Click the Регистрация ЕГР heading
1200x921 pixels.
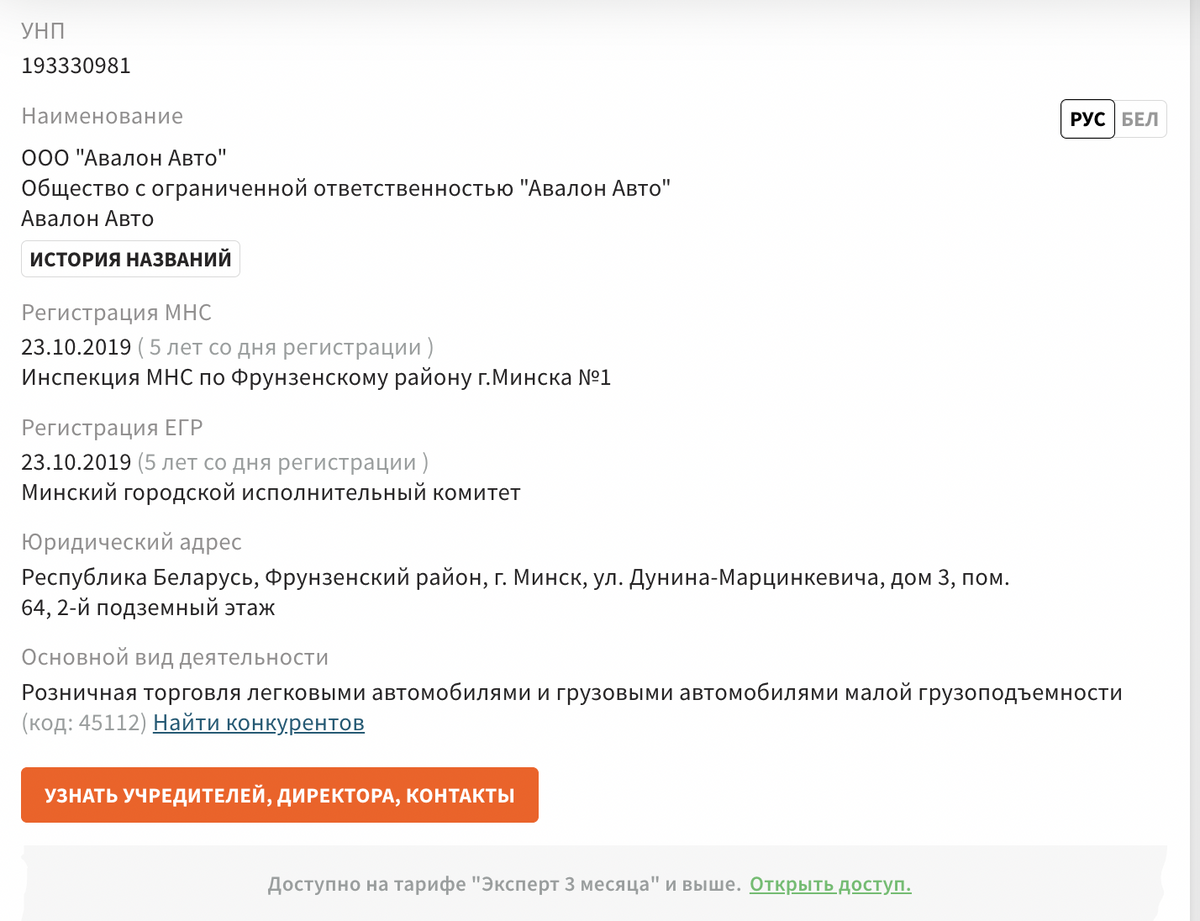click(112, 428)
